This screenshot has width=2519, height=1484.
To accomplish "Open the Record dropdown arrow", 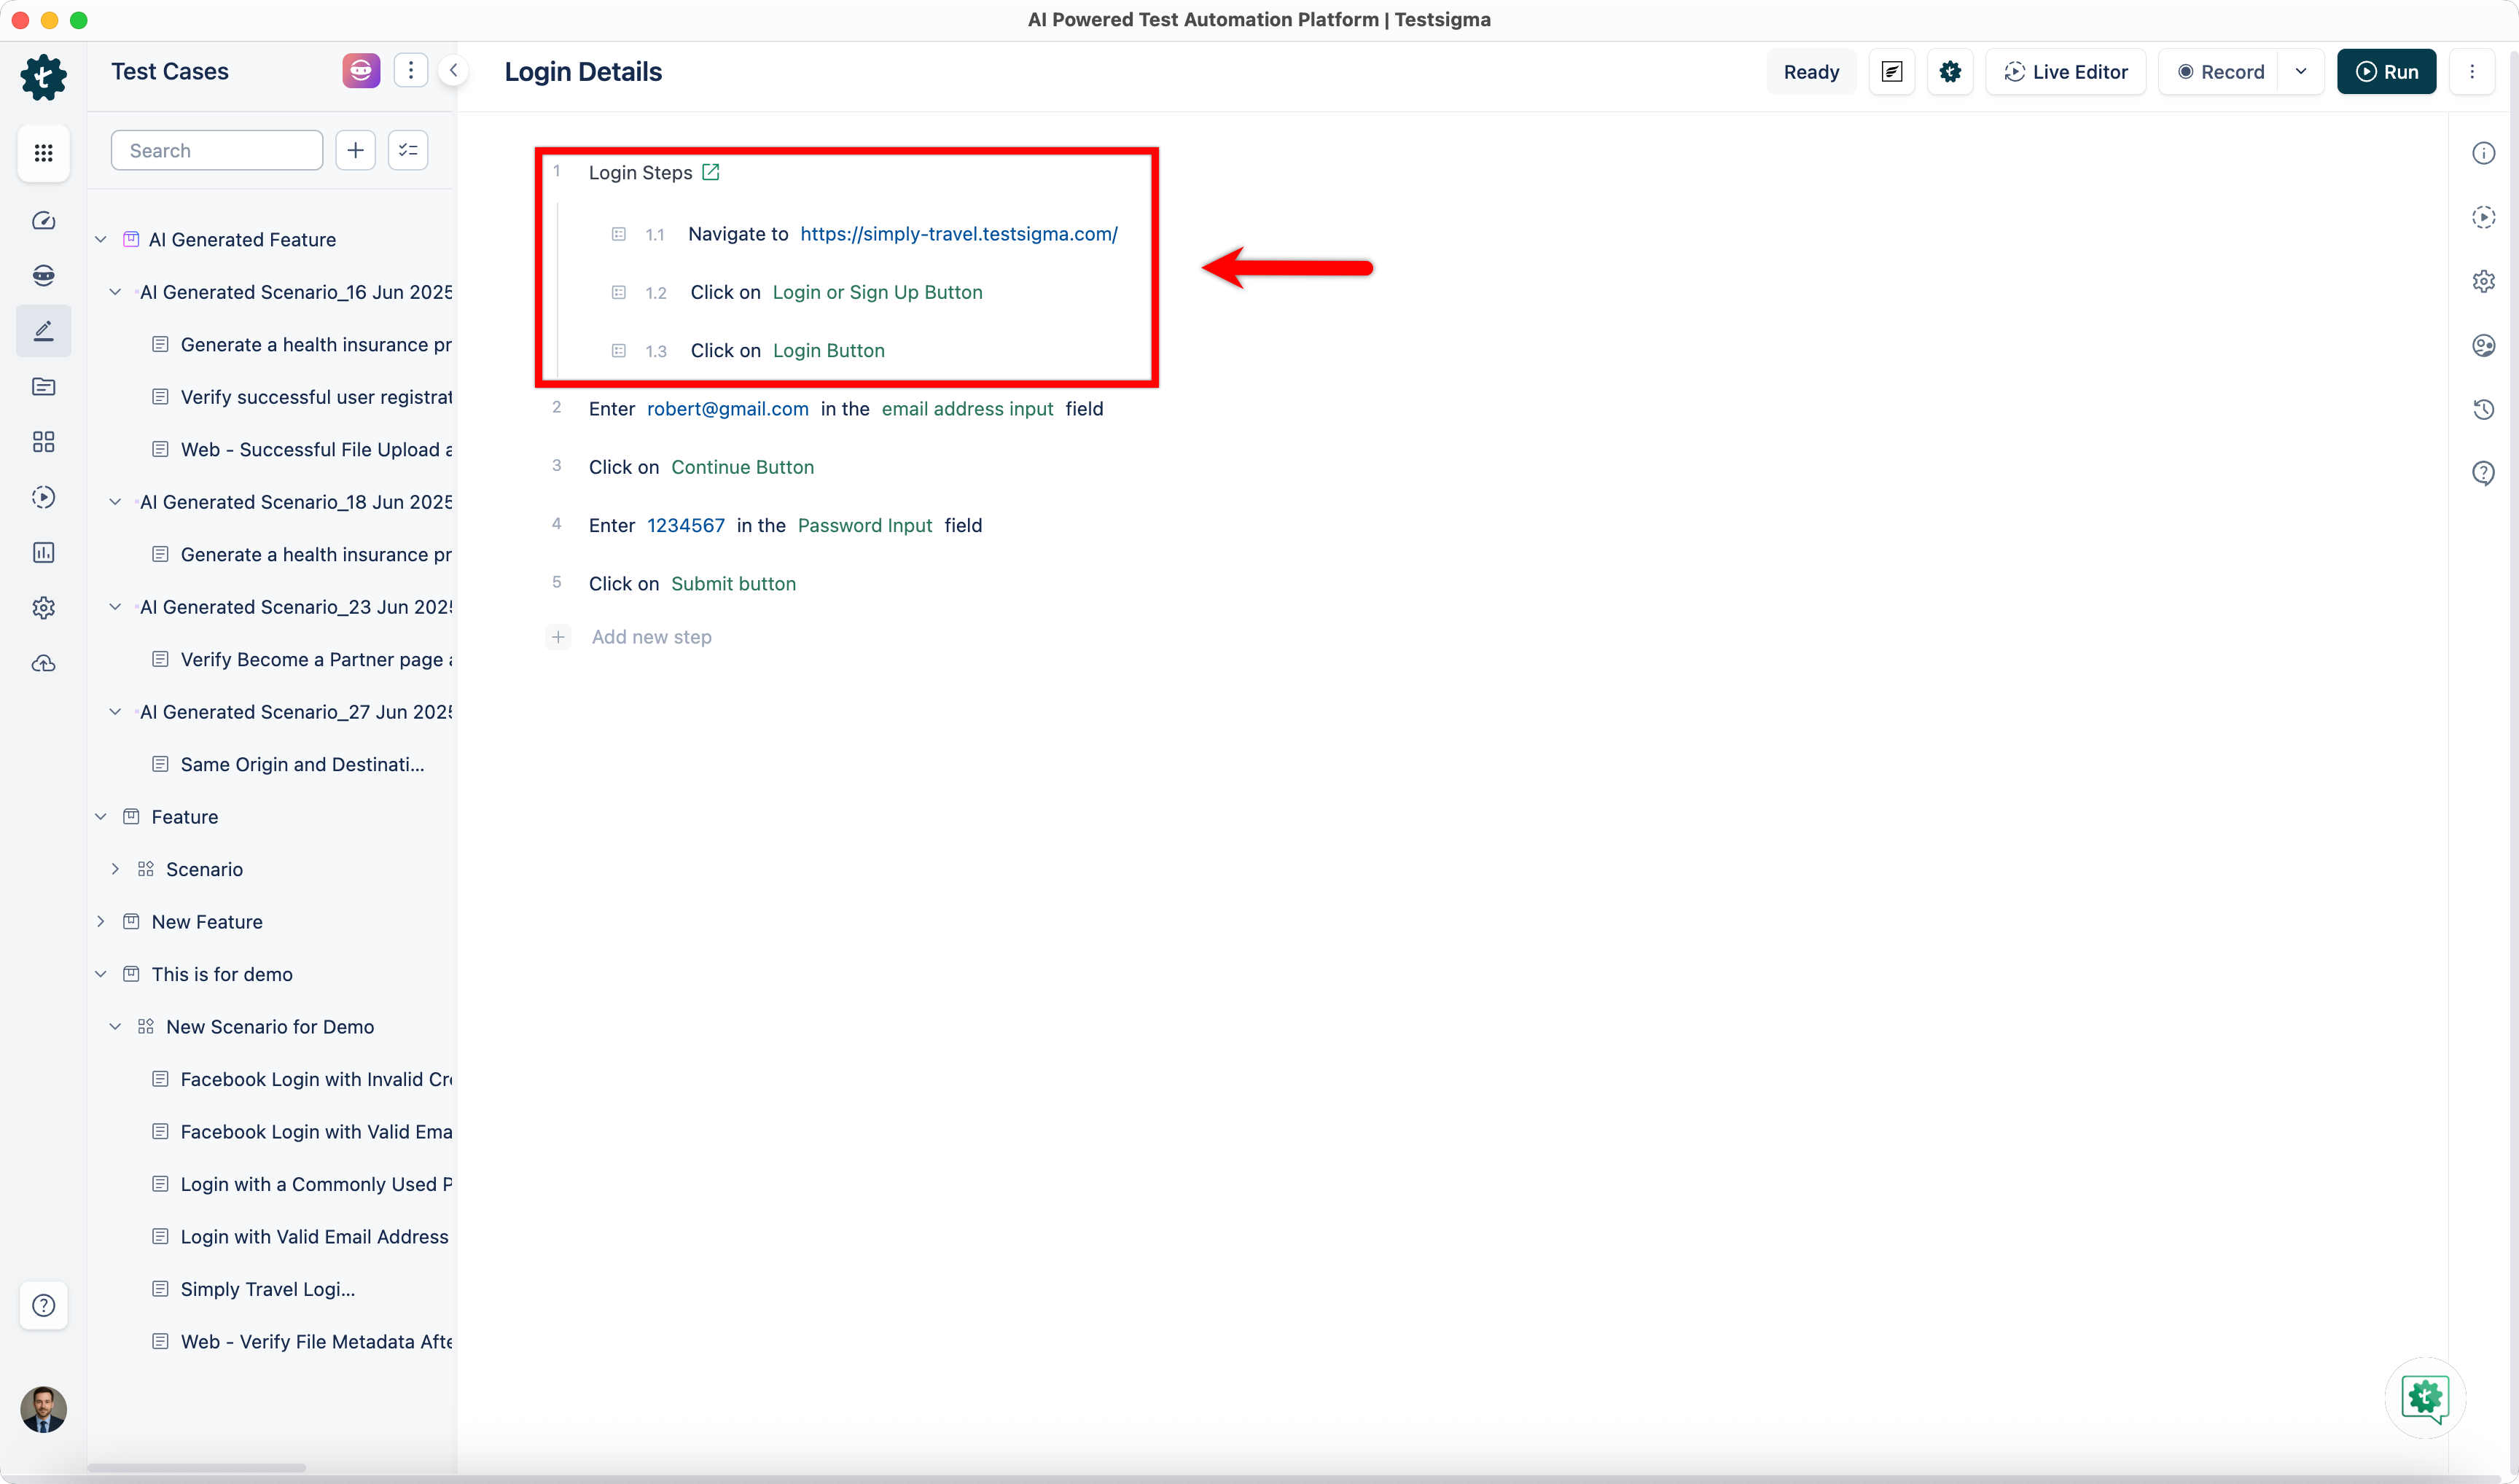I will pyautogui.click(x=2301, y=72).
